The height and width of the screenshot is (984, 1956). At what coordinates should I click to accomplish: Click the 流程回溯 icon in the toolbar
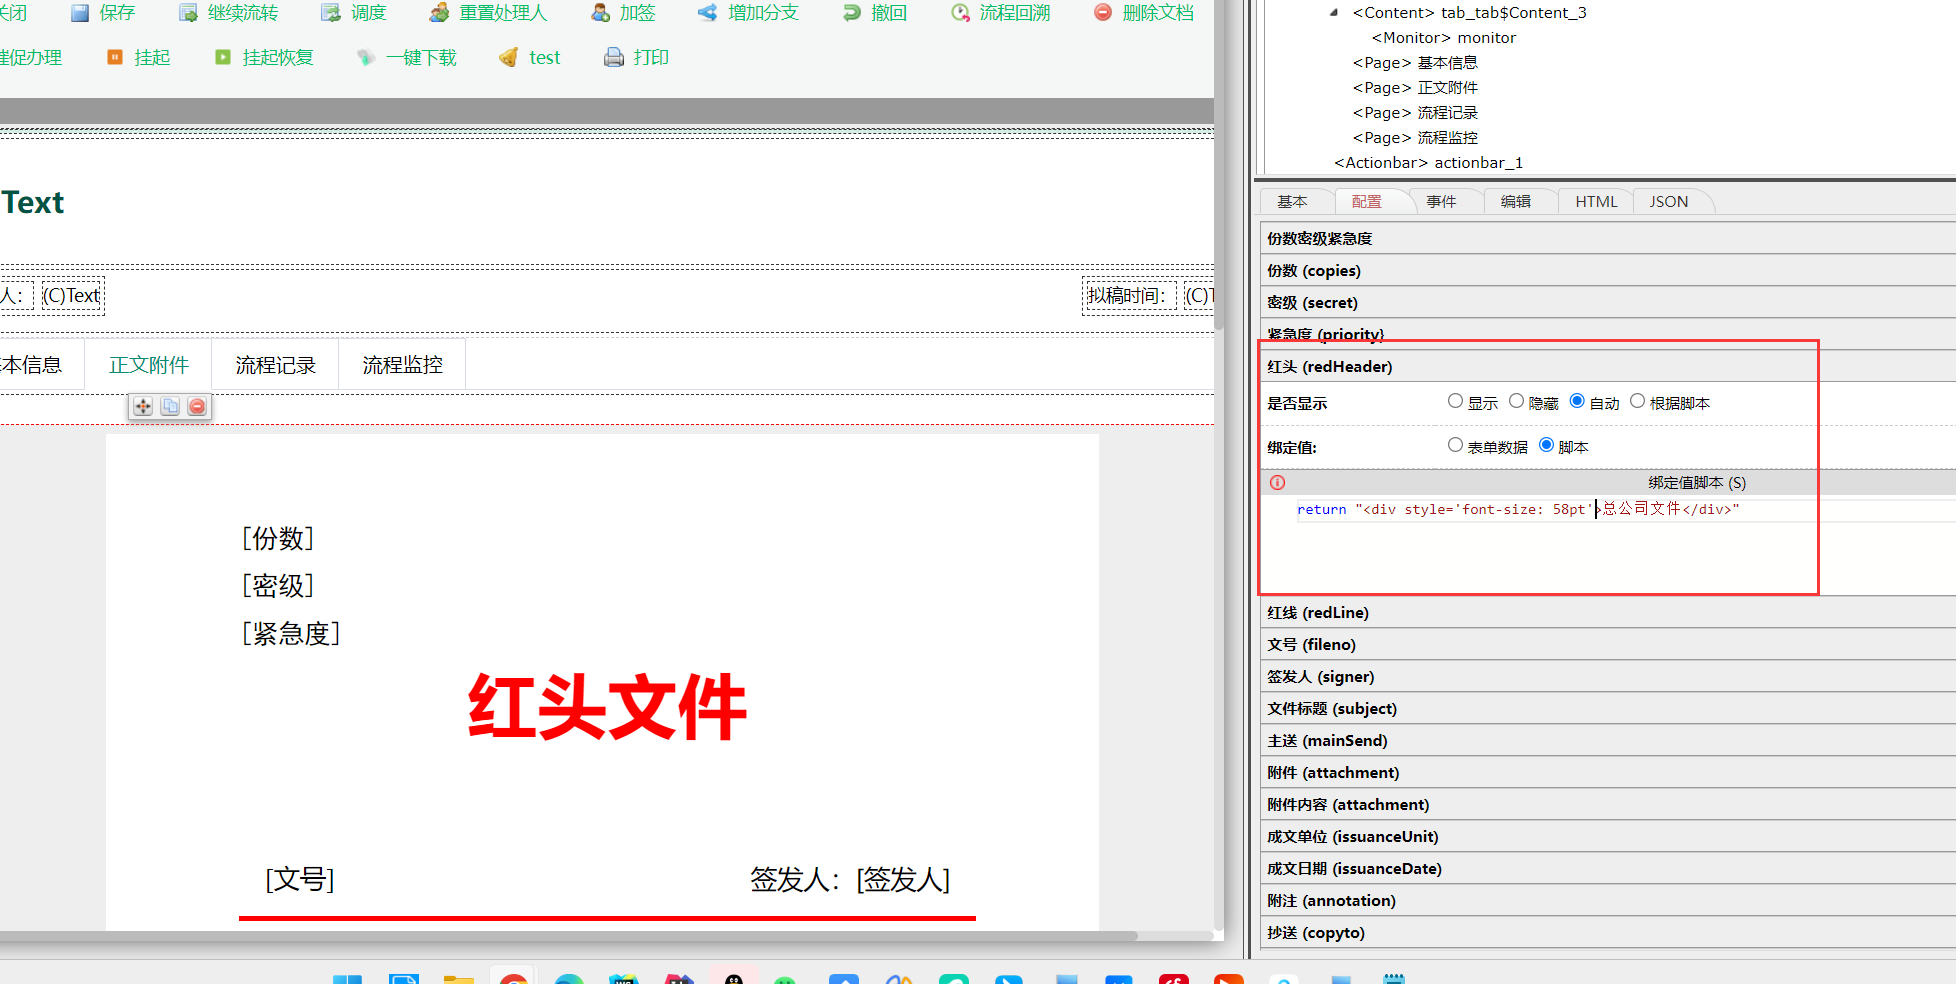[x=960, y=13]
